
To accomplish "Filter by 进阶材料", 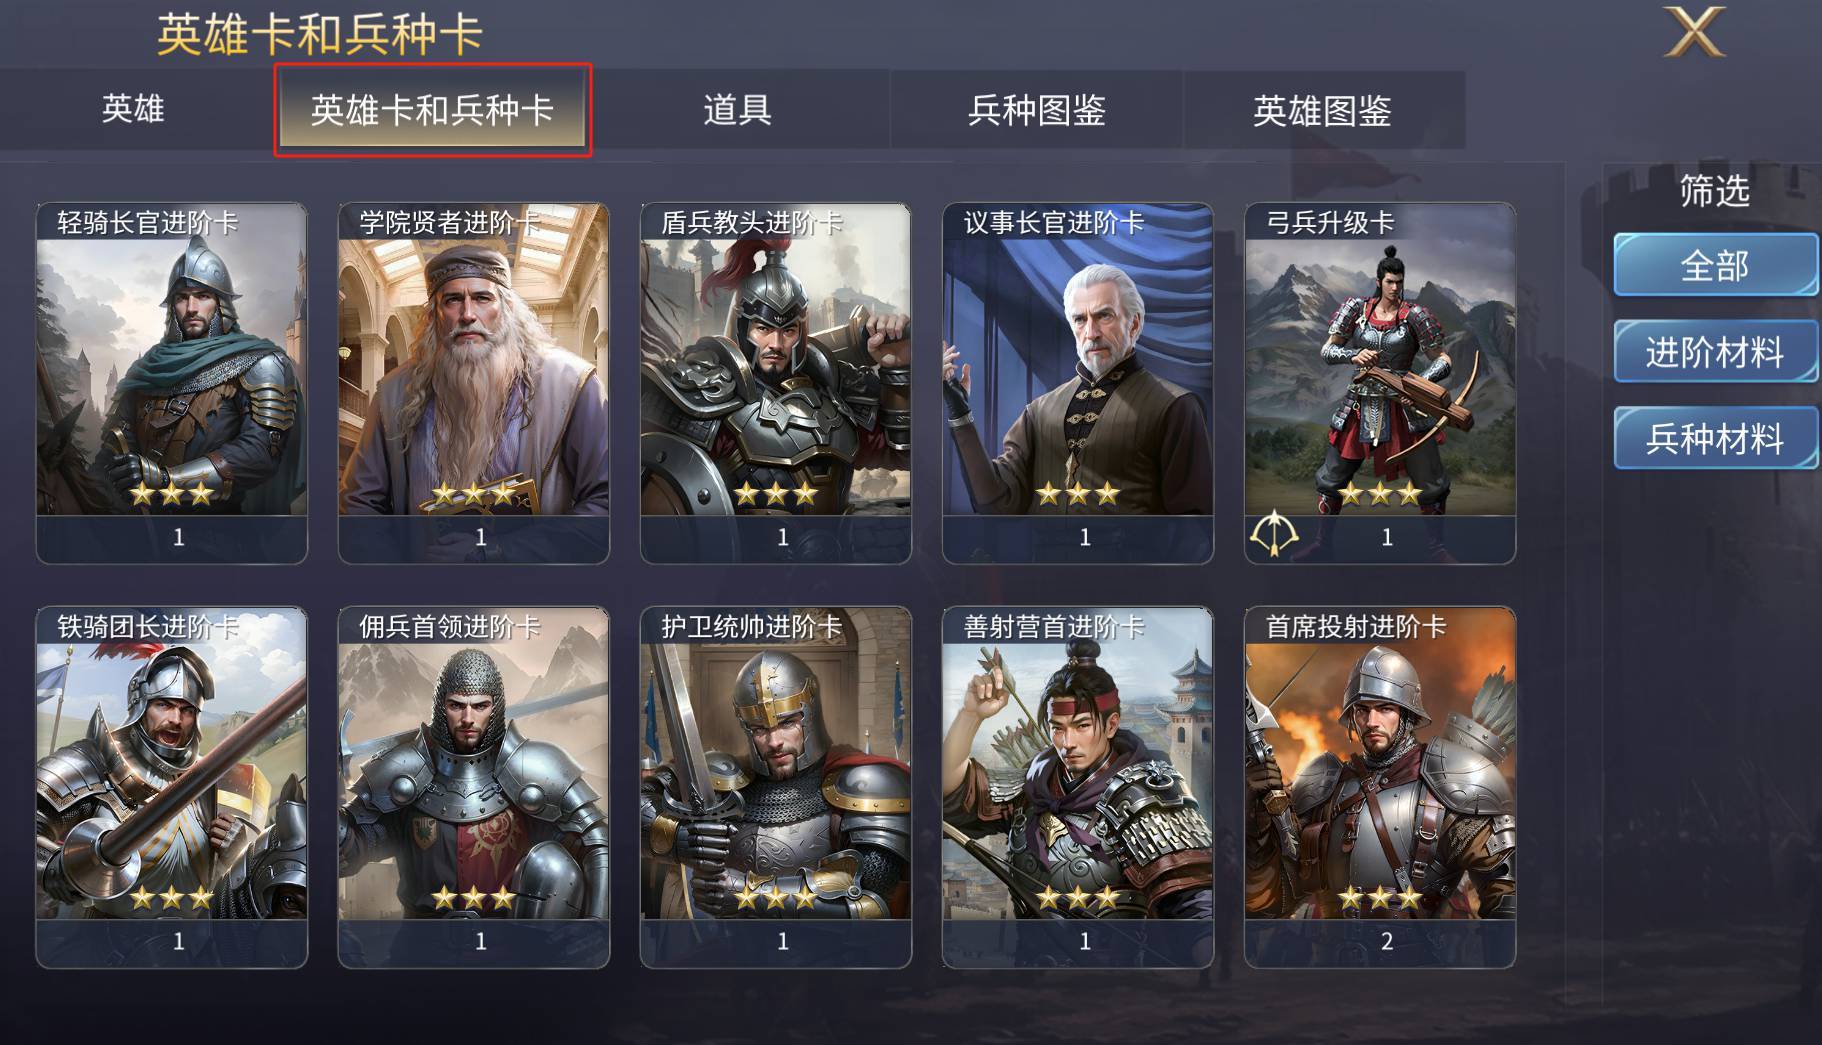I will tap(1715, 351).
